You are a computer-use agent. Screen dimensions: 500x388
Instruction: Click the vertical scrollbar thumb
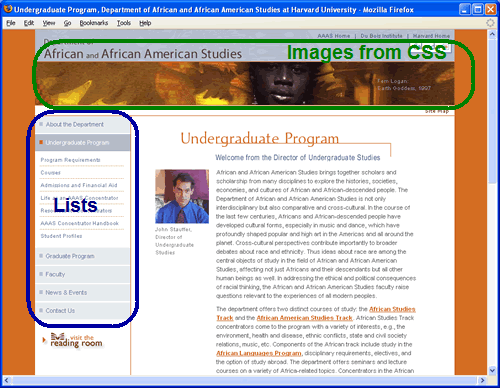(492, 111)
